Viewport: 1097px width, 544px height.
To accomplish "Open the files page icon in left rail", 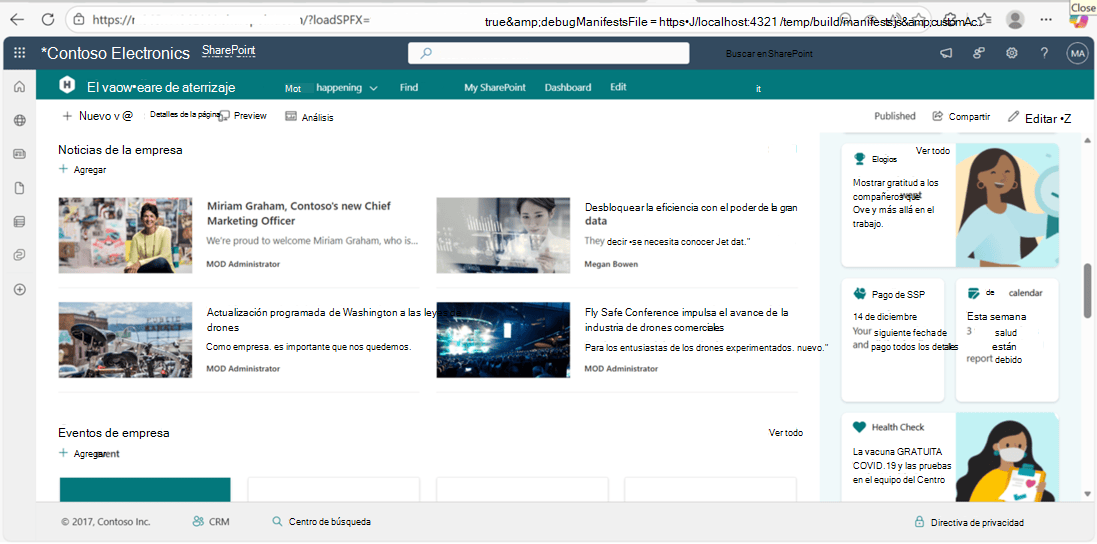I will tap(20, 188).
